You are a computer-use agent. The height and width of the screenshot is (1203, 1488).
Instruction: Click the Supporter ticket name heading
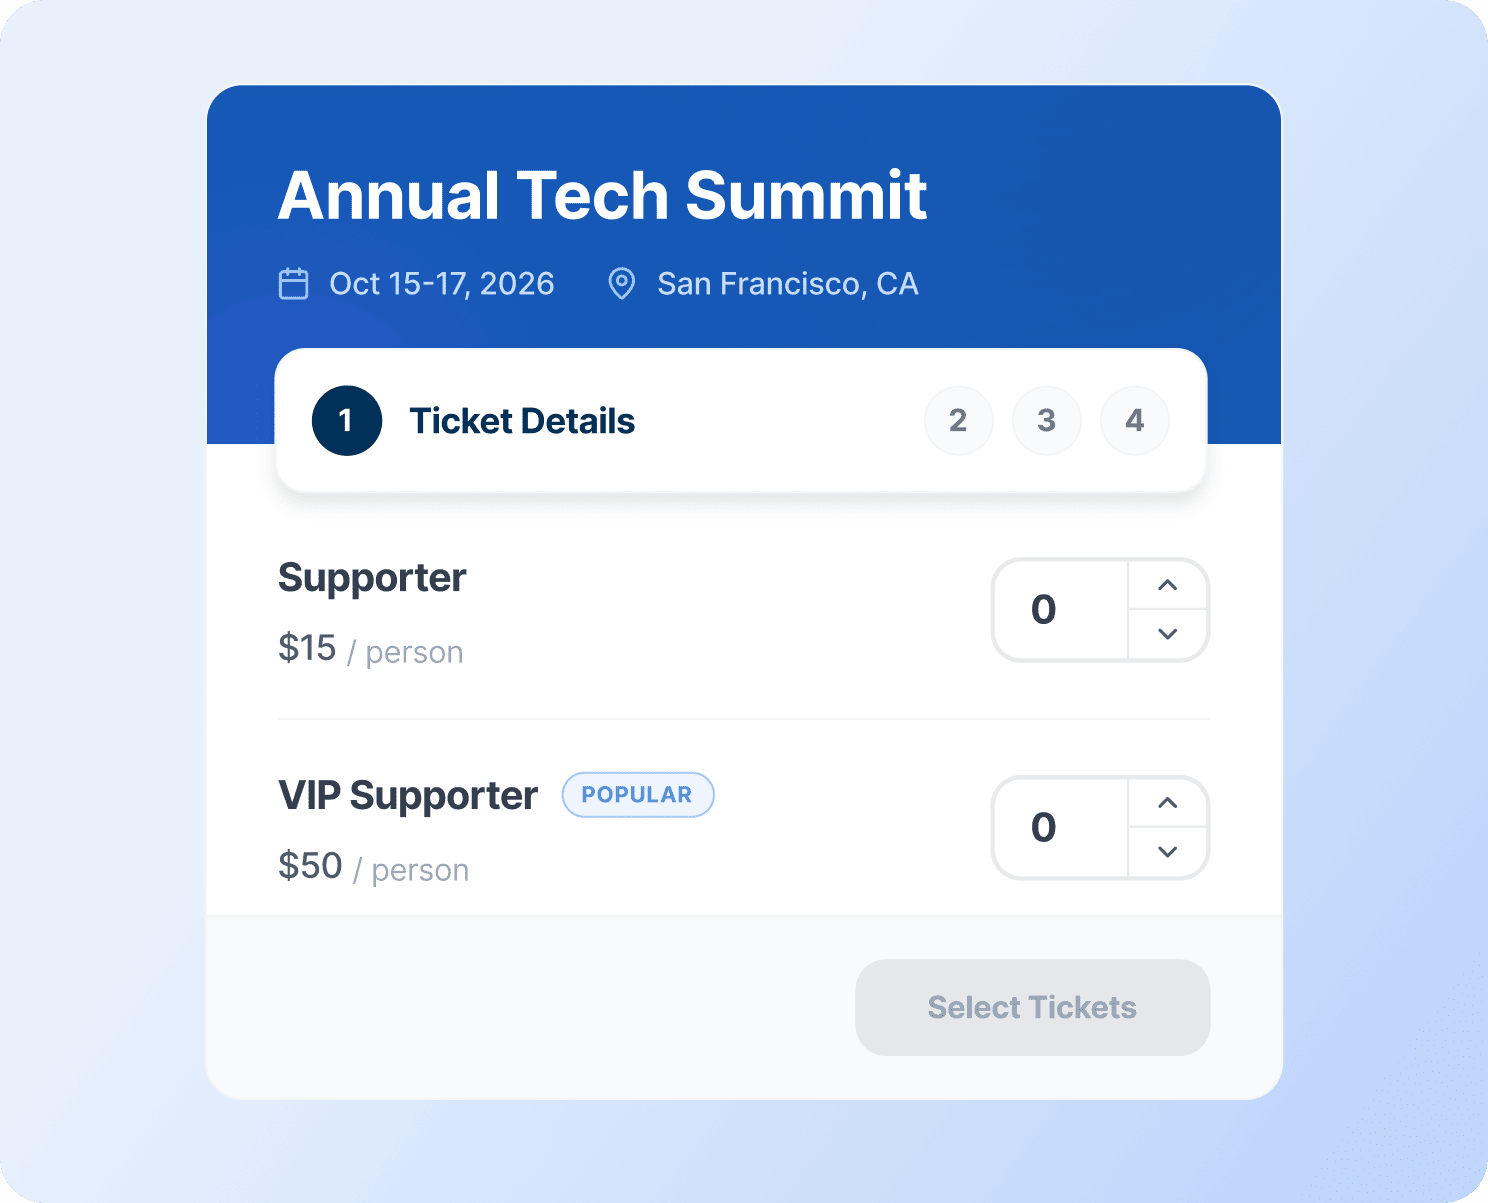[x=371, y=577]
